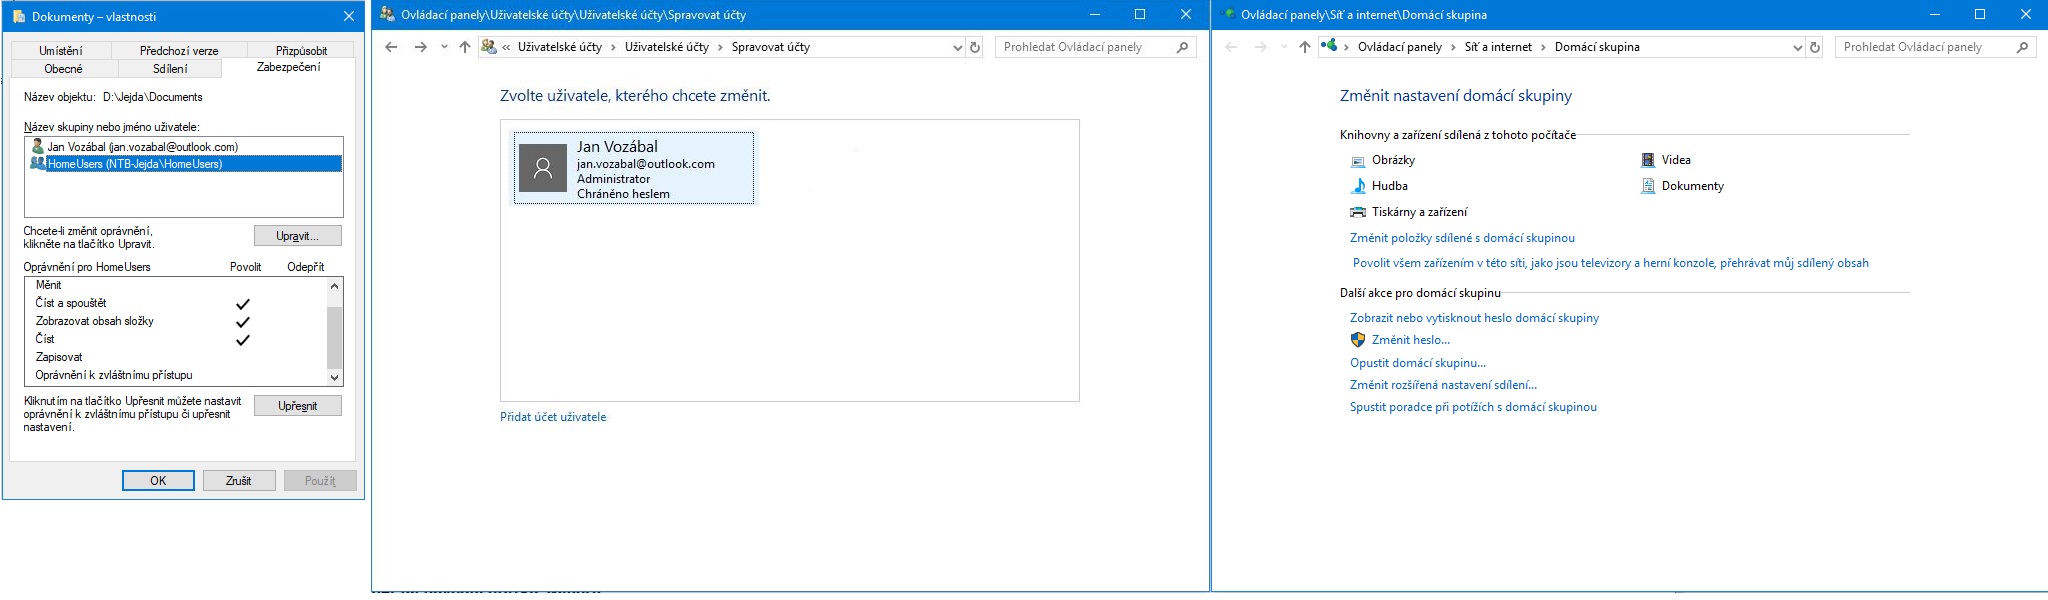Switch to the Umístění tab
Image resolution: width=2048 pixels, height=600 pixels.
[x=61, y=50]
